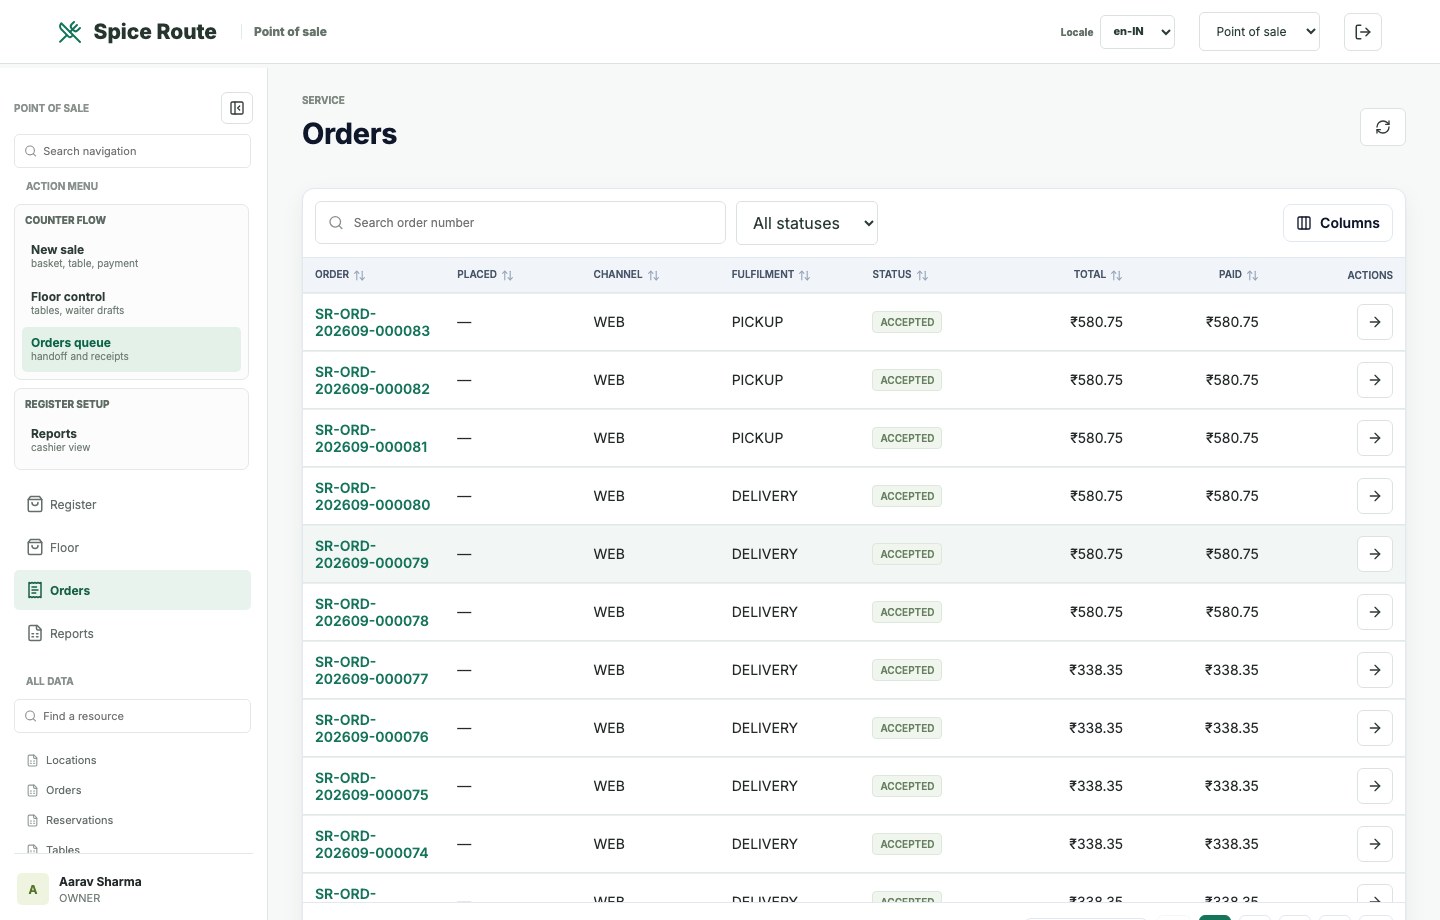Open order link SR-ORD-202609-000083
This screenshot has width=1440, height=920.
point(372,322)
